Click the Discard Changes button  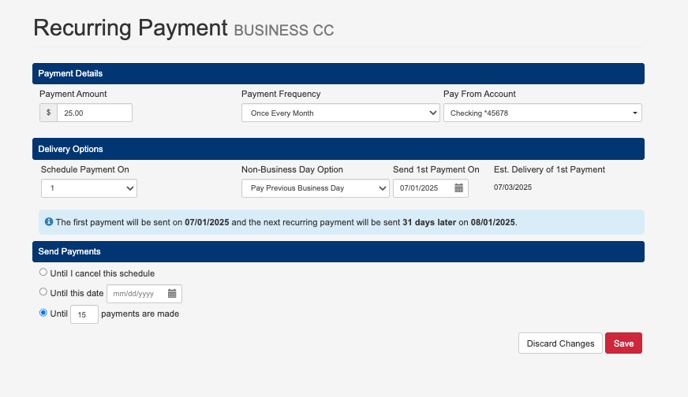point(560,343)
